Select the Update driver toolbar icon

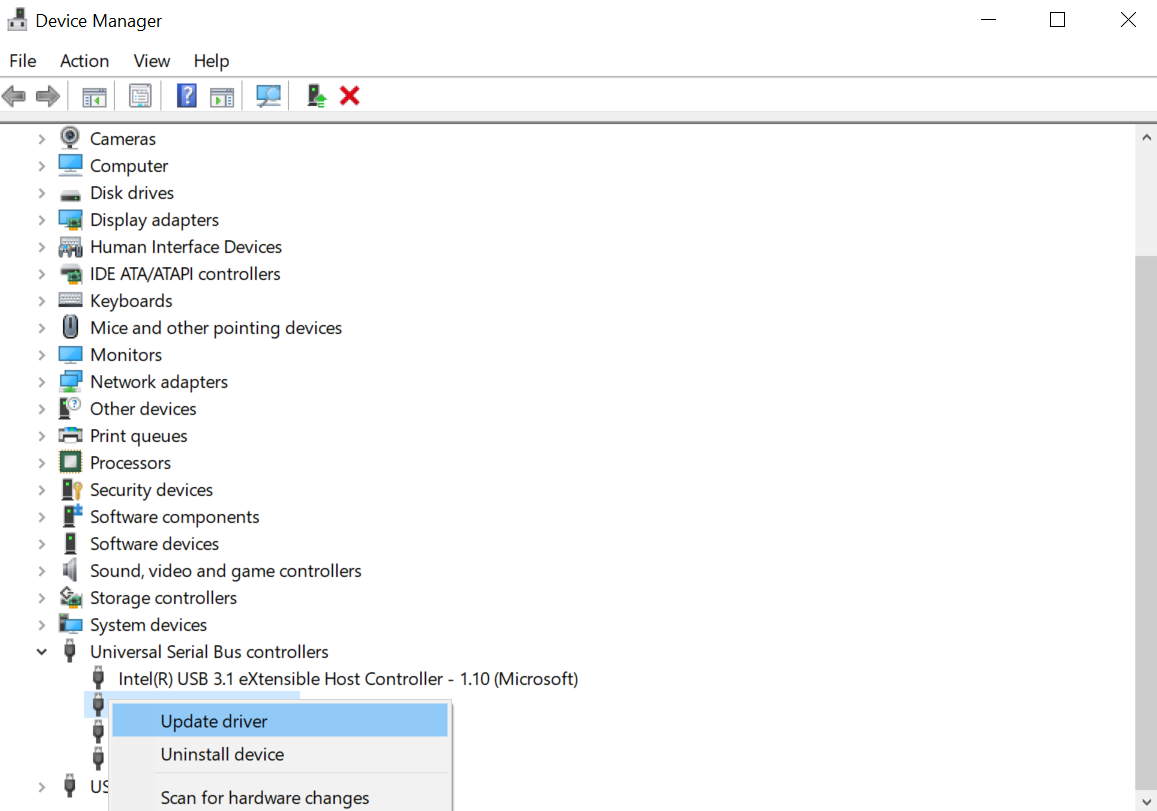[x=315, y=95]
